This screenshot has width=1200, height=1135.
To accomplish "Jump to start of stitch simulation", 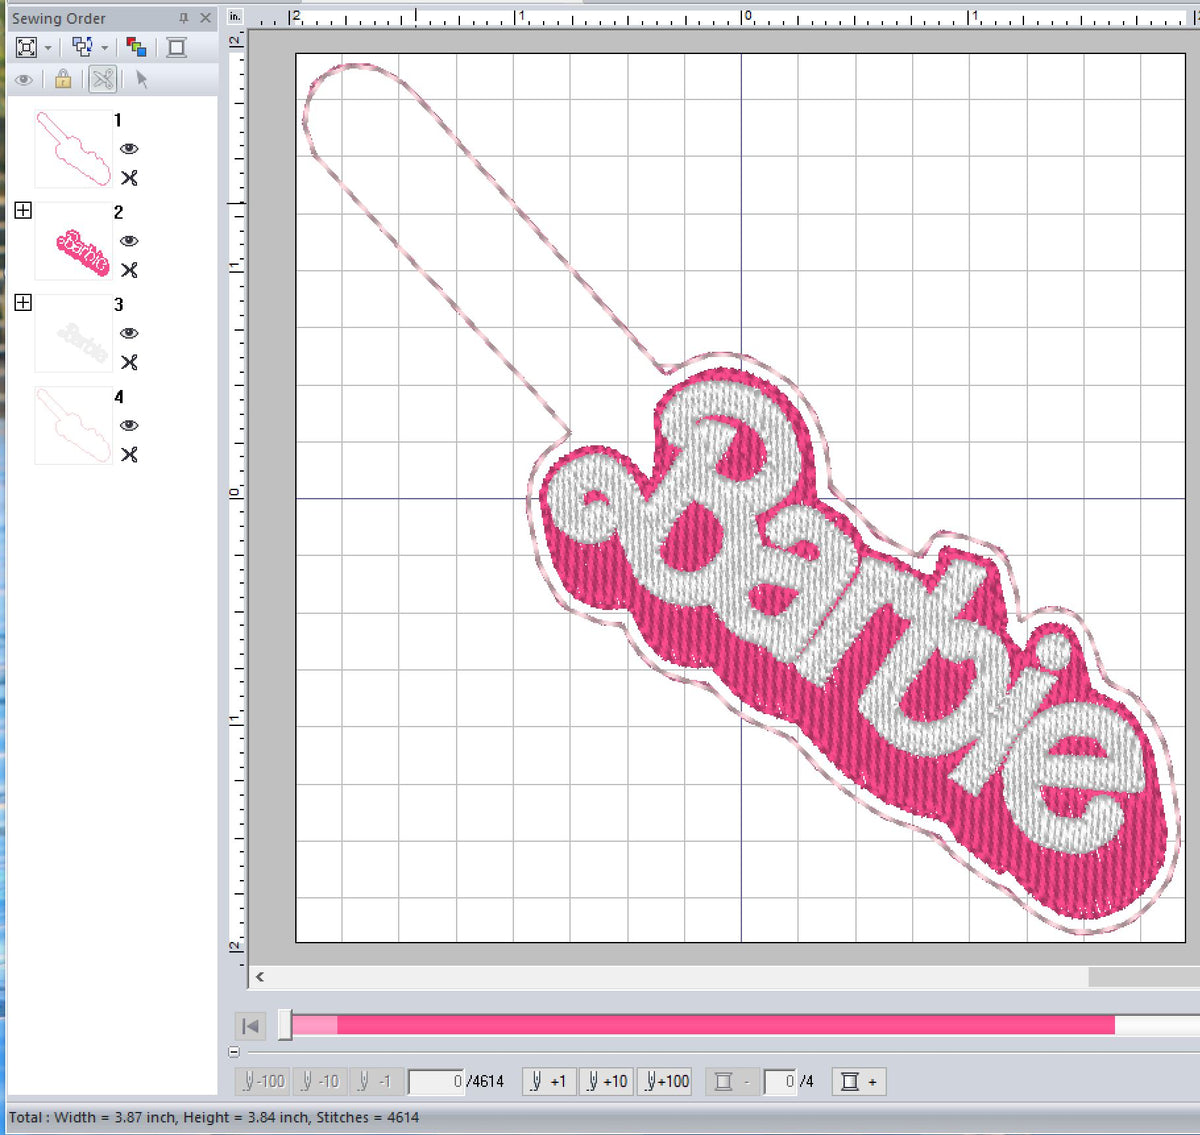I will (250, 1026).
